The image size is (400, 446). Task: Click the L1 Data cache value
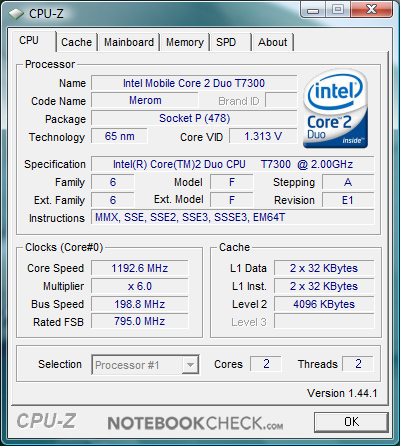(x=324, y=268)
